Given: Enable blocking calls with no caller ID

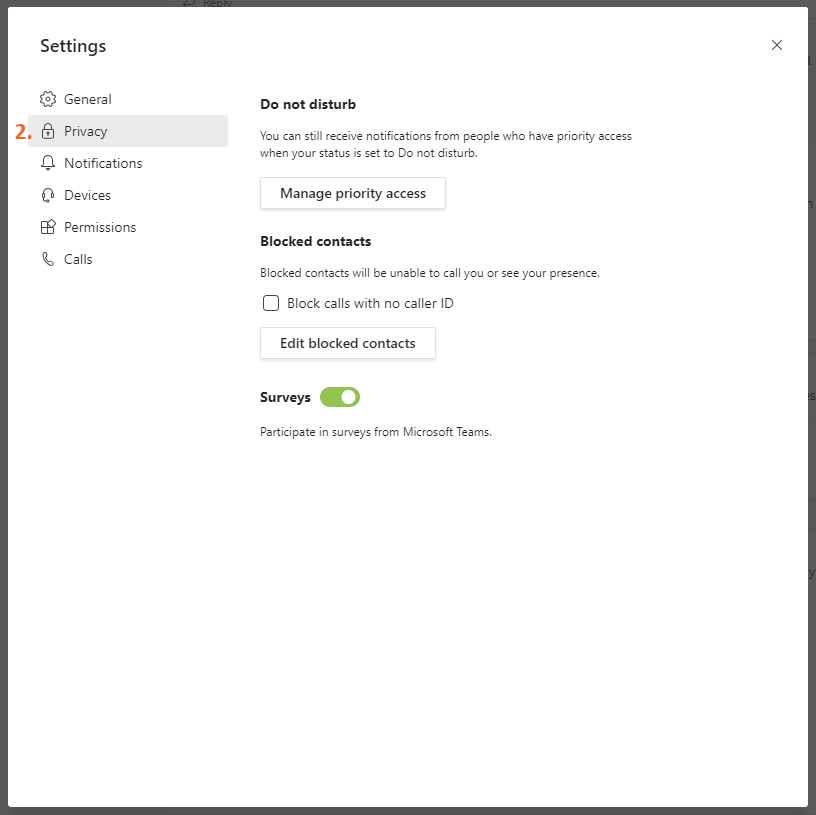Looking at the screenshot, I should [x=271, y=302].
